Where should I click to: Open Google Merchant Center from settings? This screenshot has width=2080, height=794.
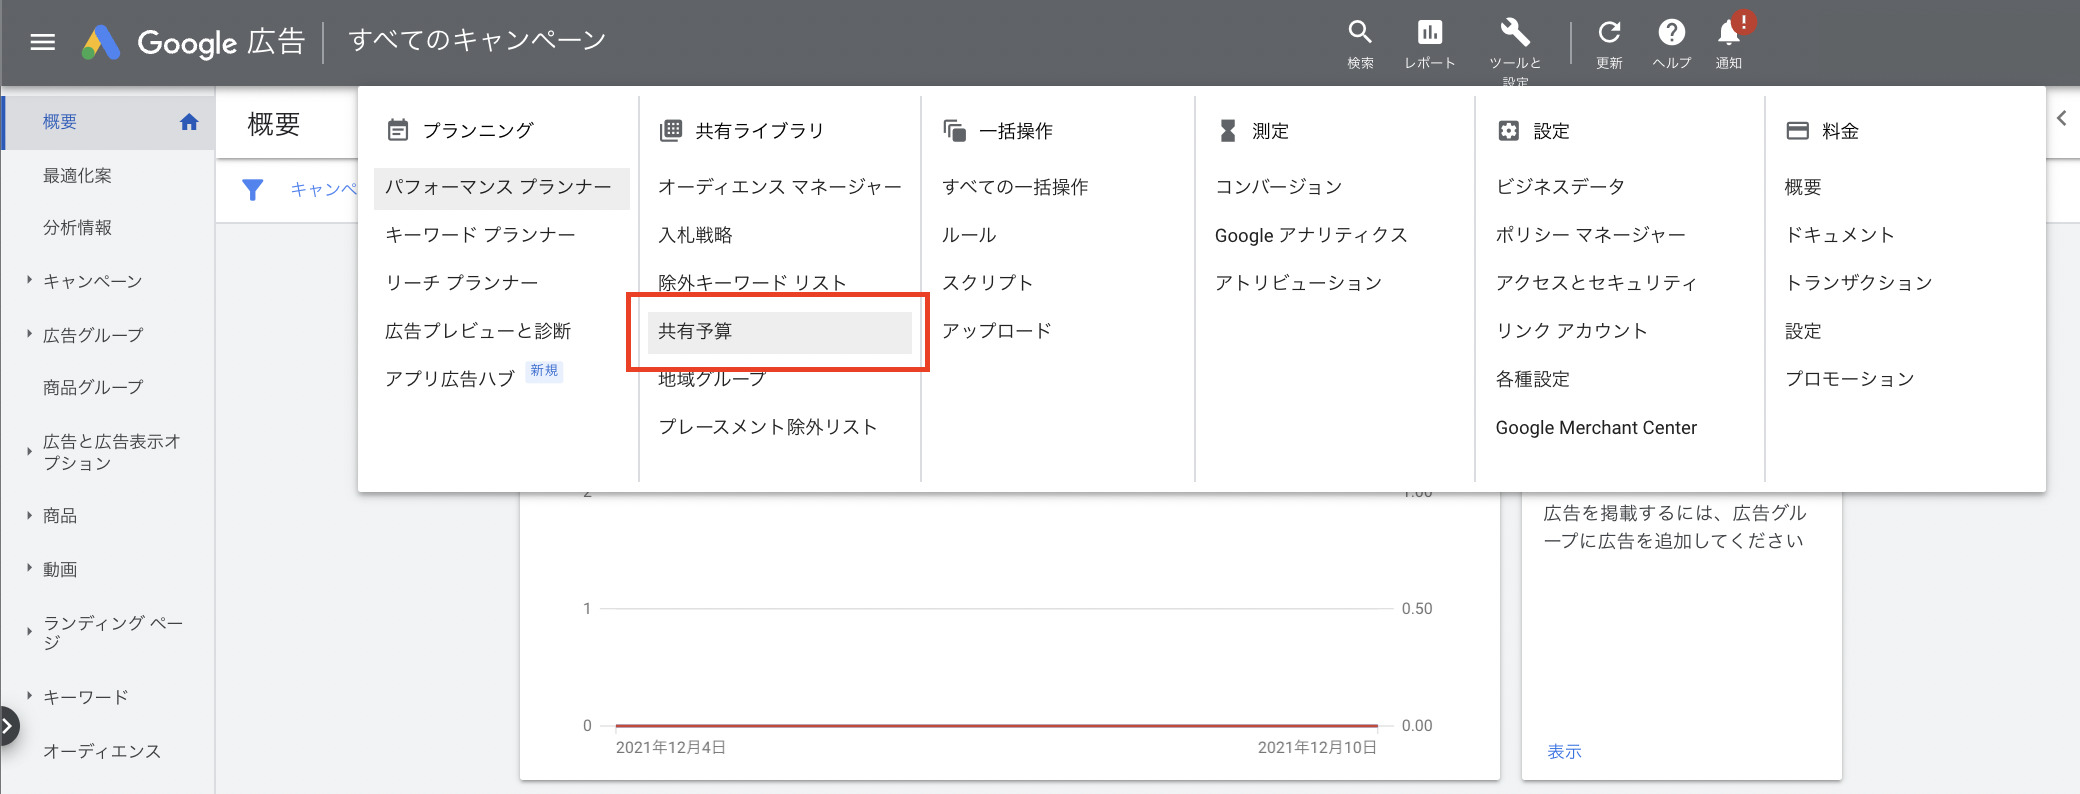[x=1596, y=428]
